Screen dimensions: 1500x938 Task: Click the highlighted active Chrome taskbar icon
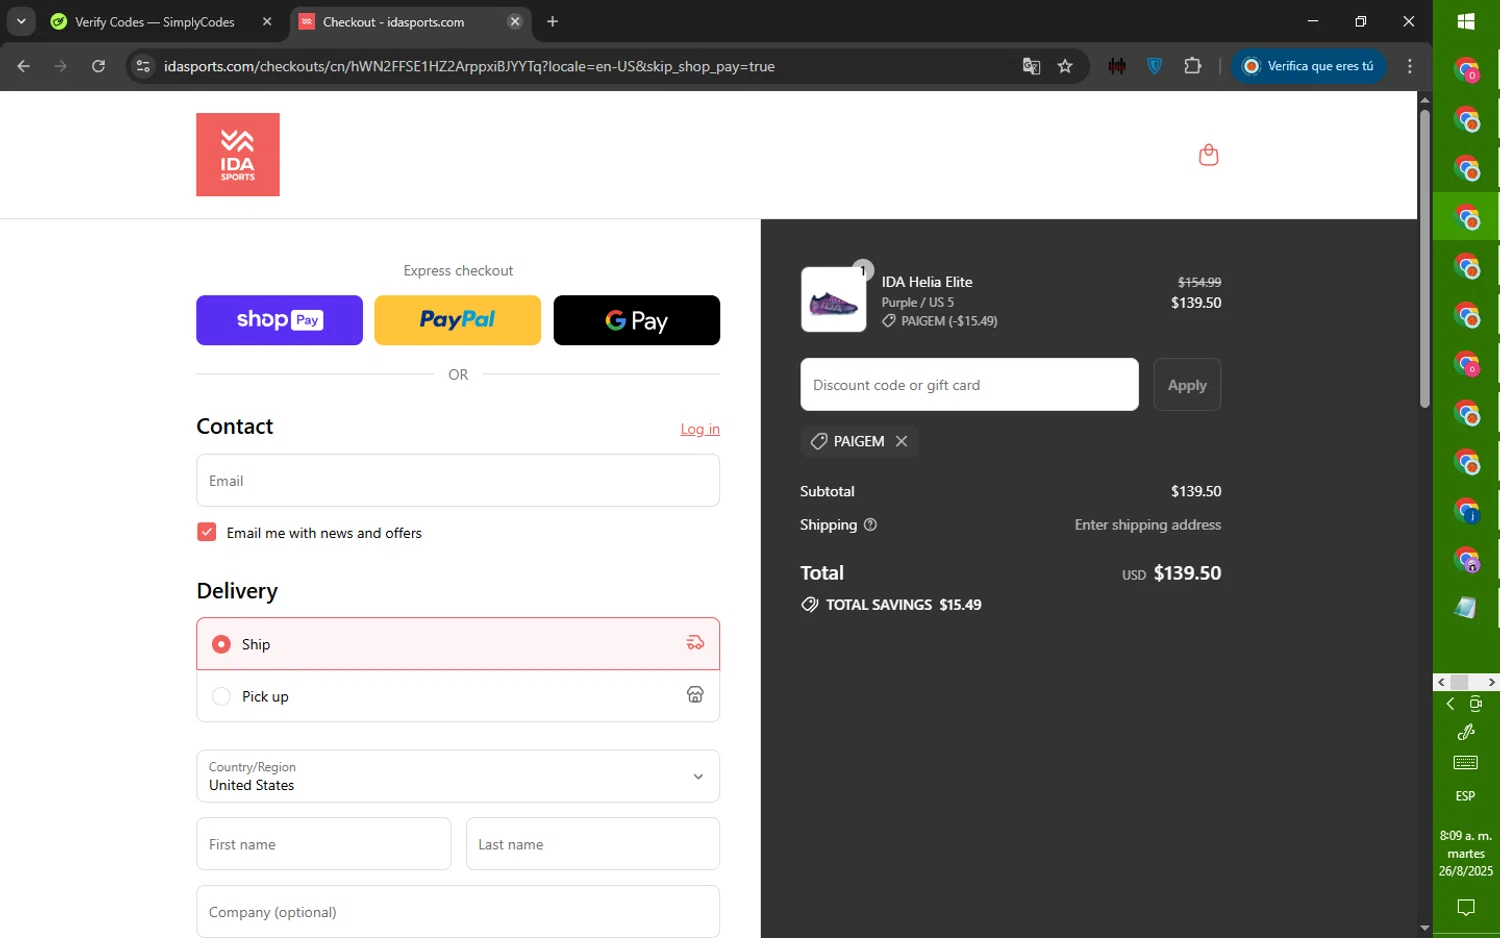coord(1466,216)
